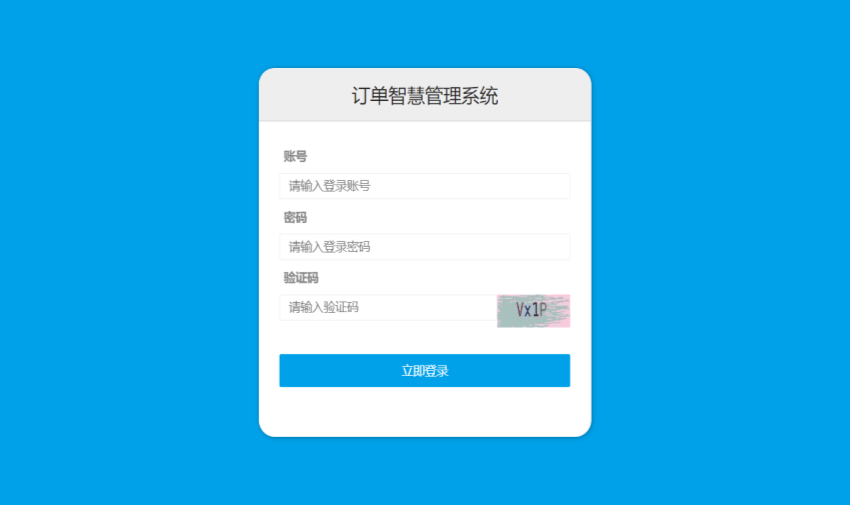Click the 密码 field label

point(295,217)
